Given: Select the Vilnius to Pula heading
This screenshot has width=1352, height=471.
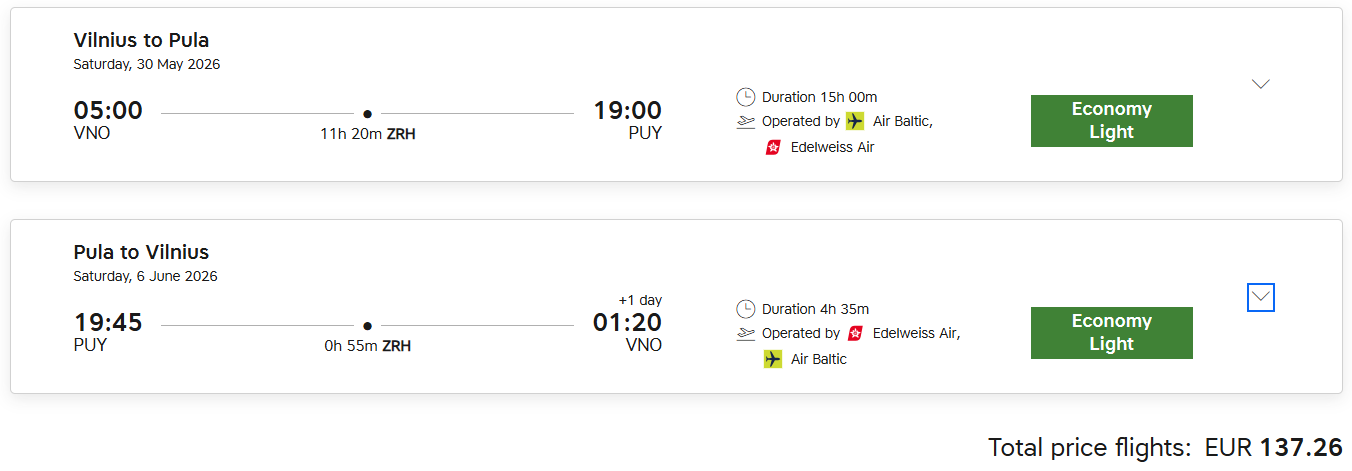Looking at the screenshot, I should point(141,41).
